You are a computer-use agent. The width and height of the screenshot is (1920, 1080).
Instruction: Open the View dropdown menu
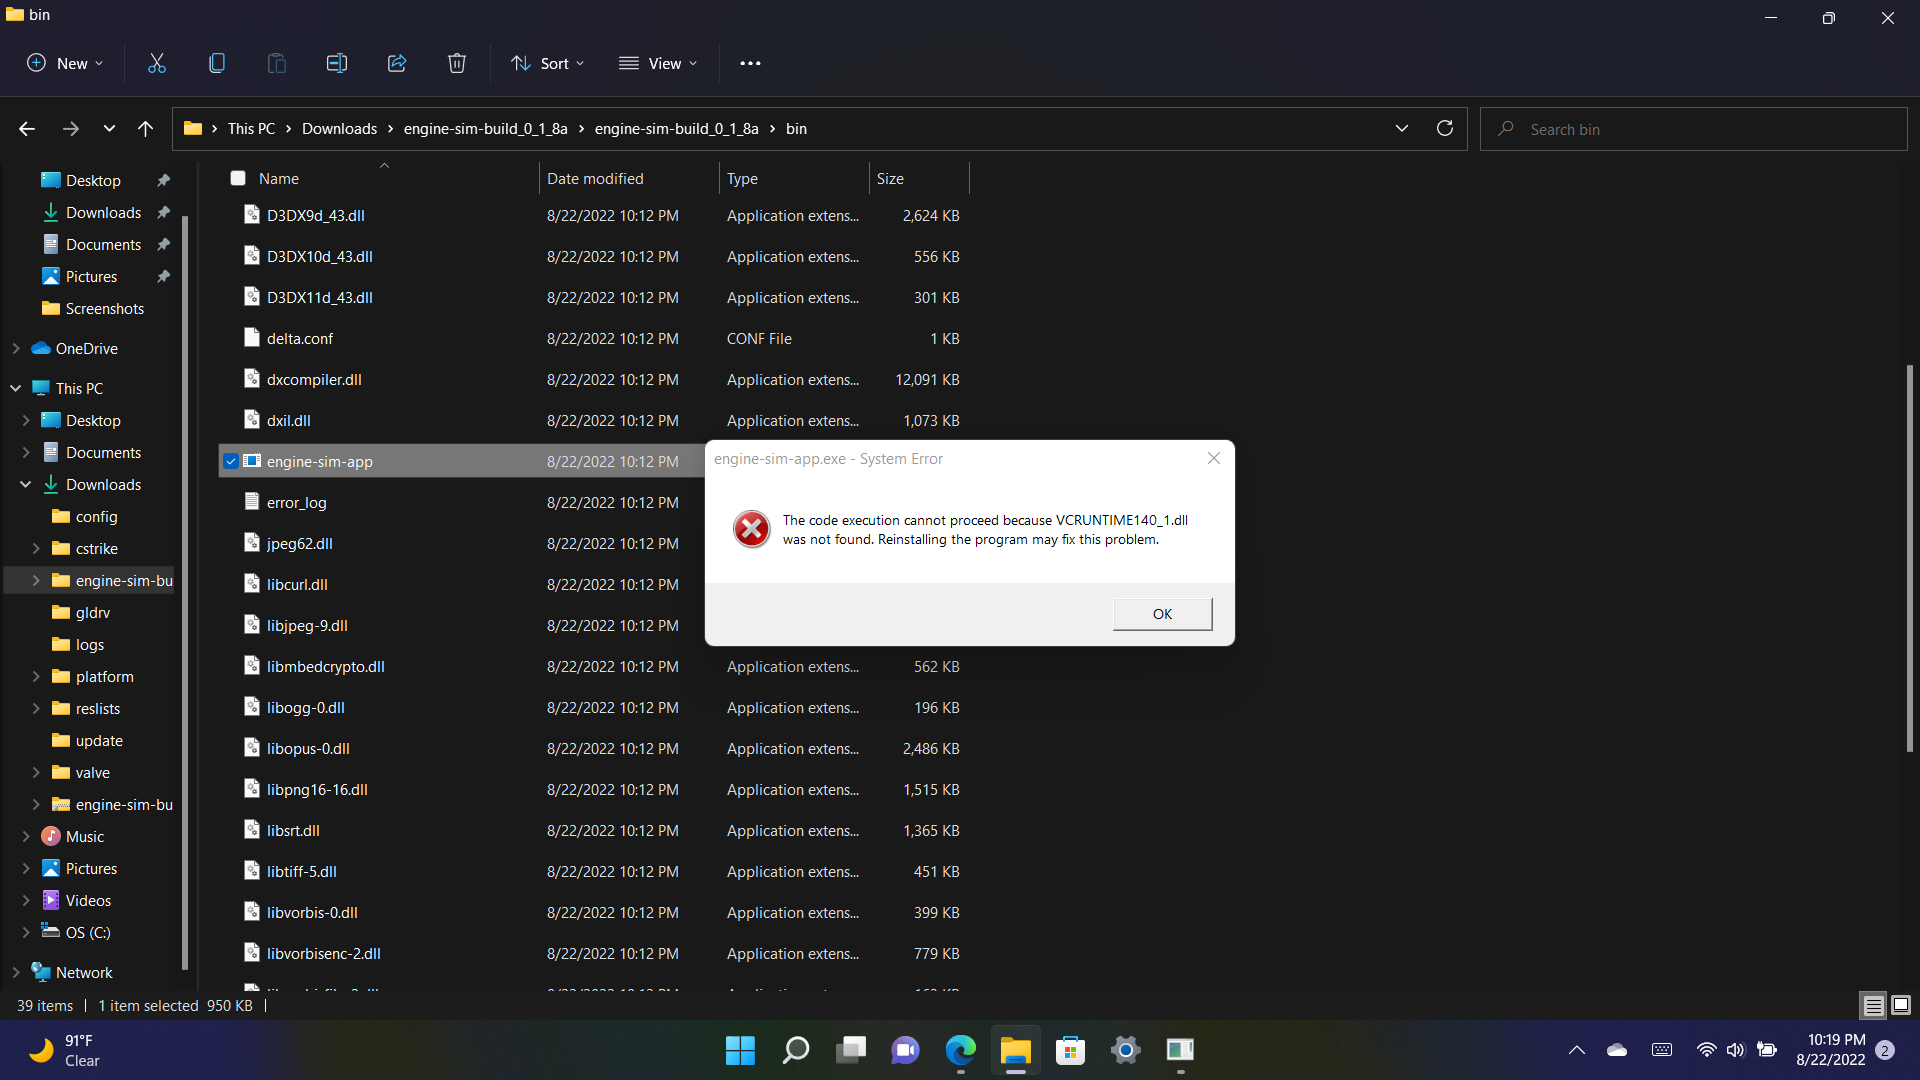tap(659, 63)
